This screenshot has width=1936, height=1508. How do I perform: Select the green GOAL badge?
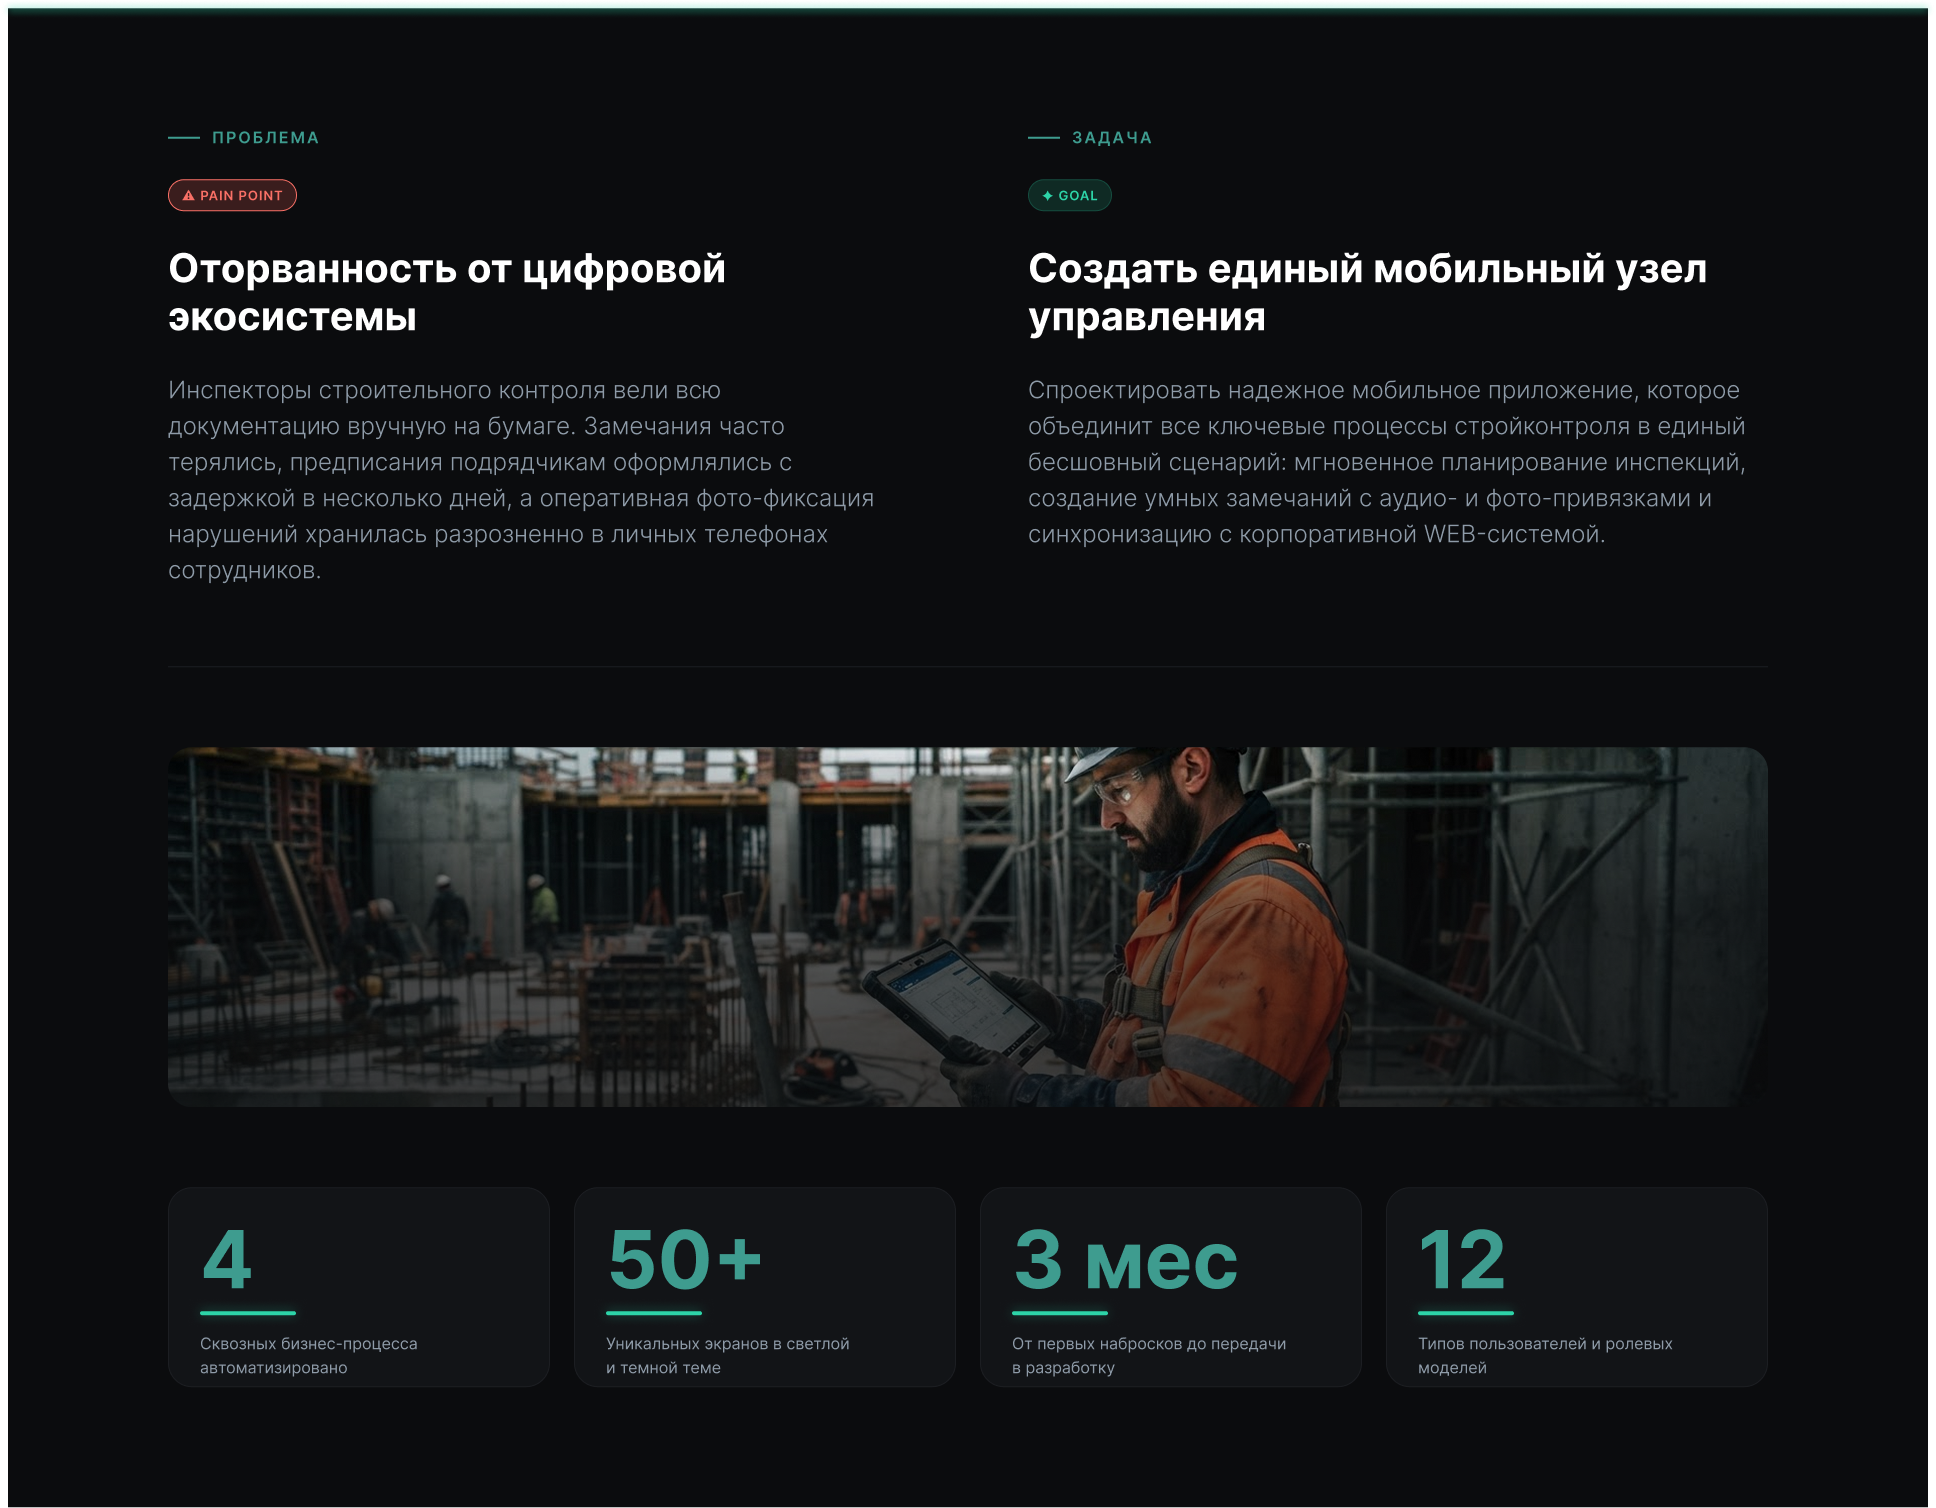[1069, 196]
